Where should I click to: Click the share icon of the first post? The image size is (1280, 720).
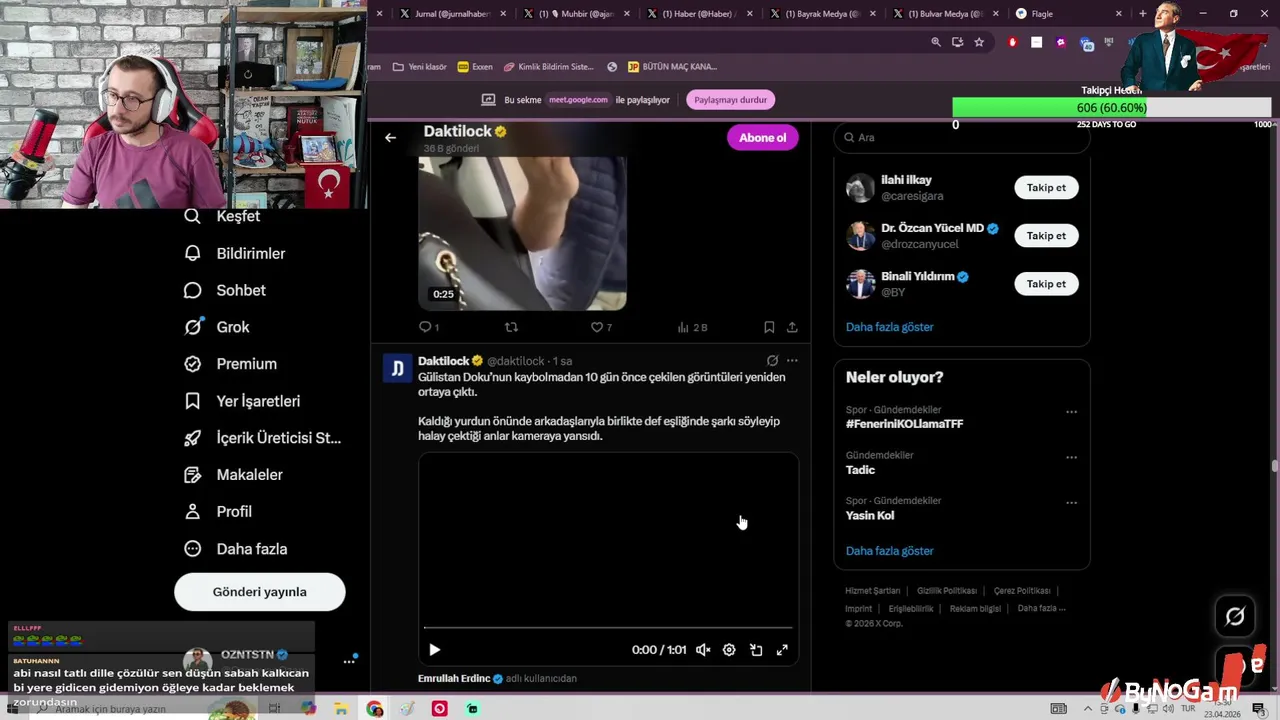tap(792, 327)
